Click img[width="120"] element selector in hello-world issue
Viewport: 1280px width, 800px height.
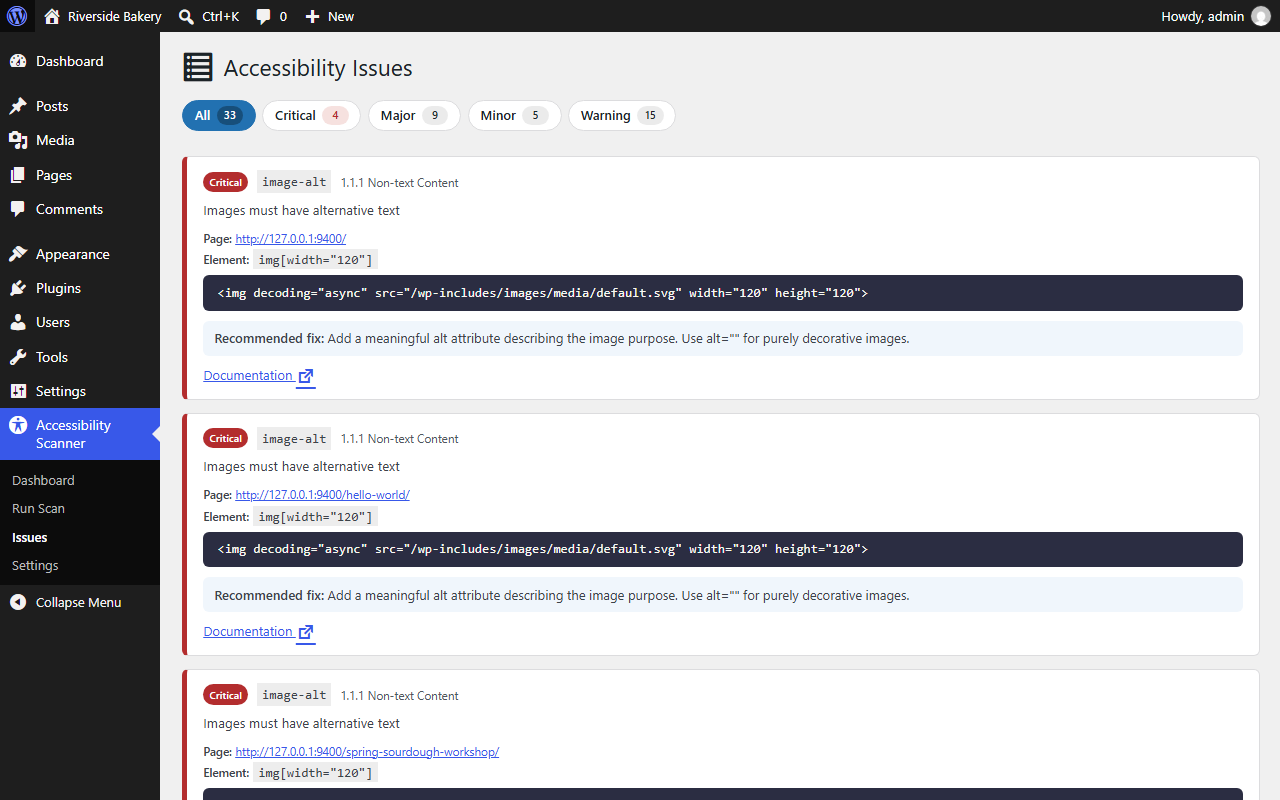coord(315,517)
